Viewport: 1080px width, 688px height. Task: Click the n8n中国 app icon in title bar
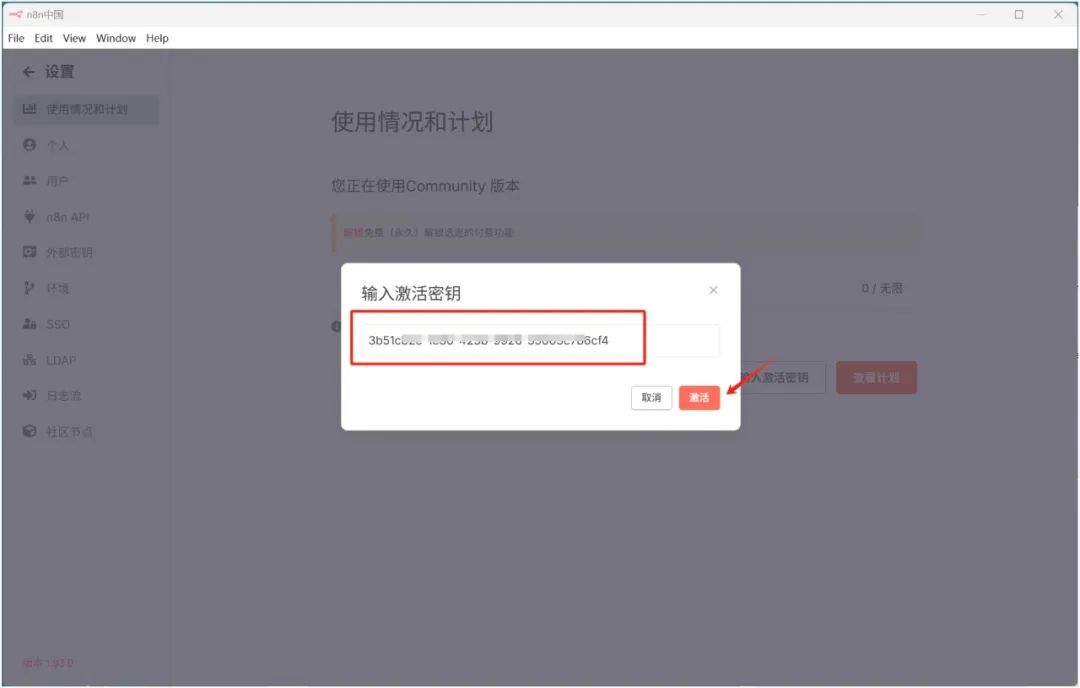click(x=15, y=14)
